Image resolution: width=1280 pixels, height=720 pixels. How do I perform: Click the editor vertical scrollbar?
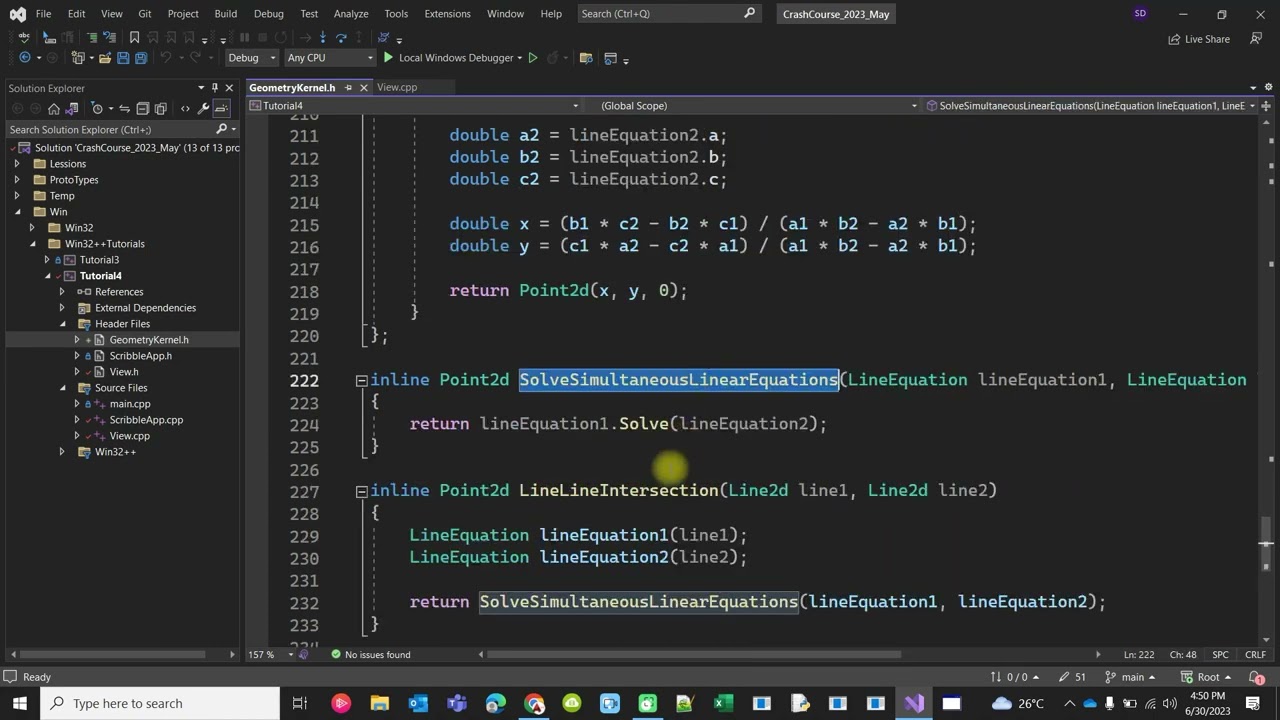(x=1265, y=382)
